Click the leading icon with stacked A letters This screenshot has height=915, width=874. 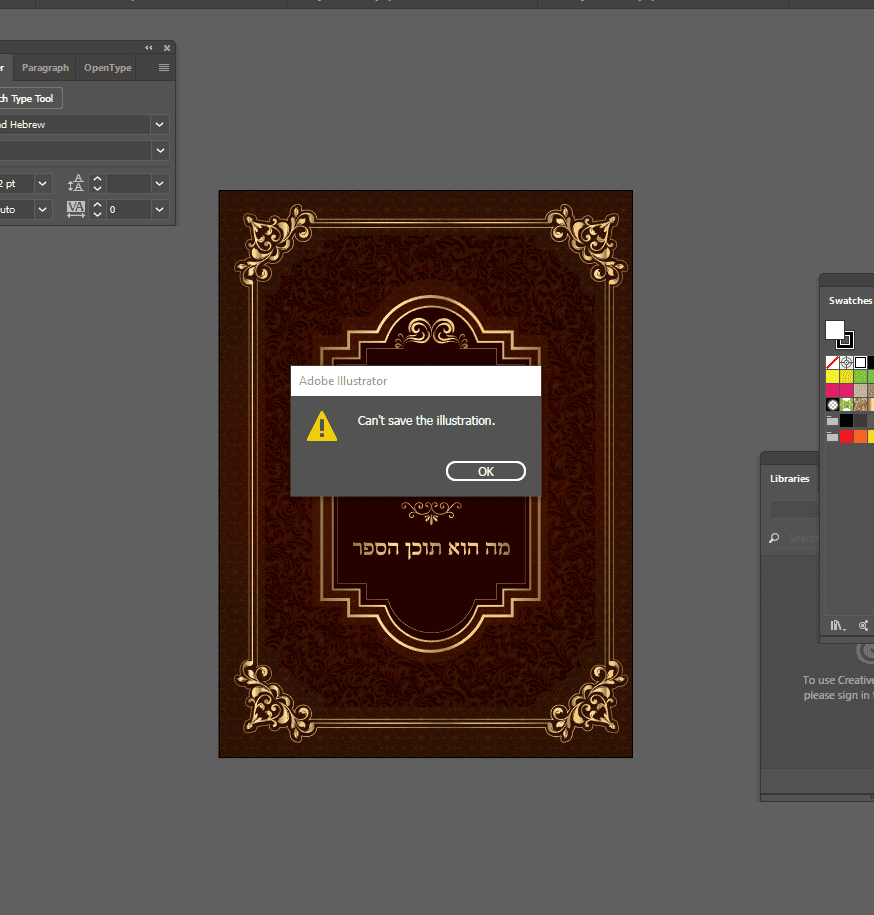[76, 183]
